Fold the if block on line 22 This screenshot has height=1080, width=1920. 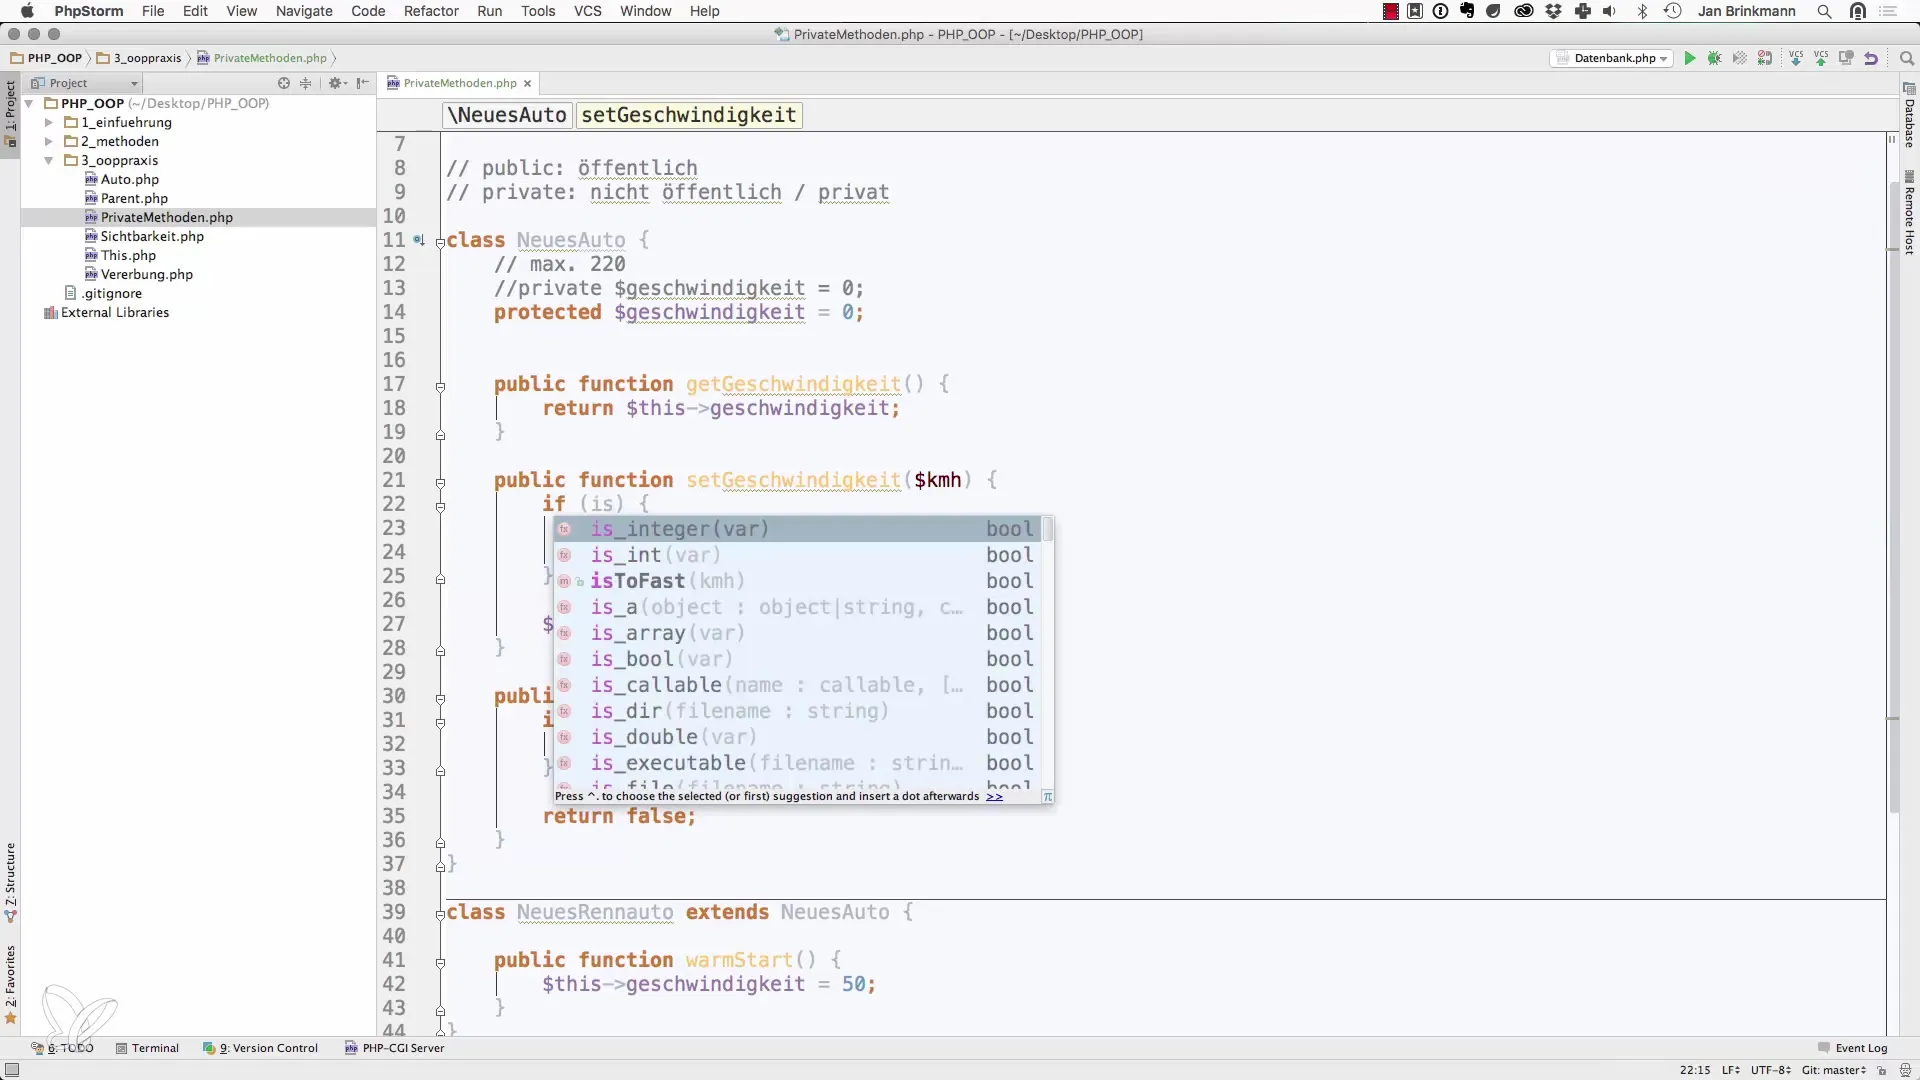pyautogui.click(x=440, y=506)
